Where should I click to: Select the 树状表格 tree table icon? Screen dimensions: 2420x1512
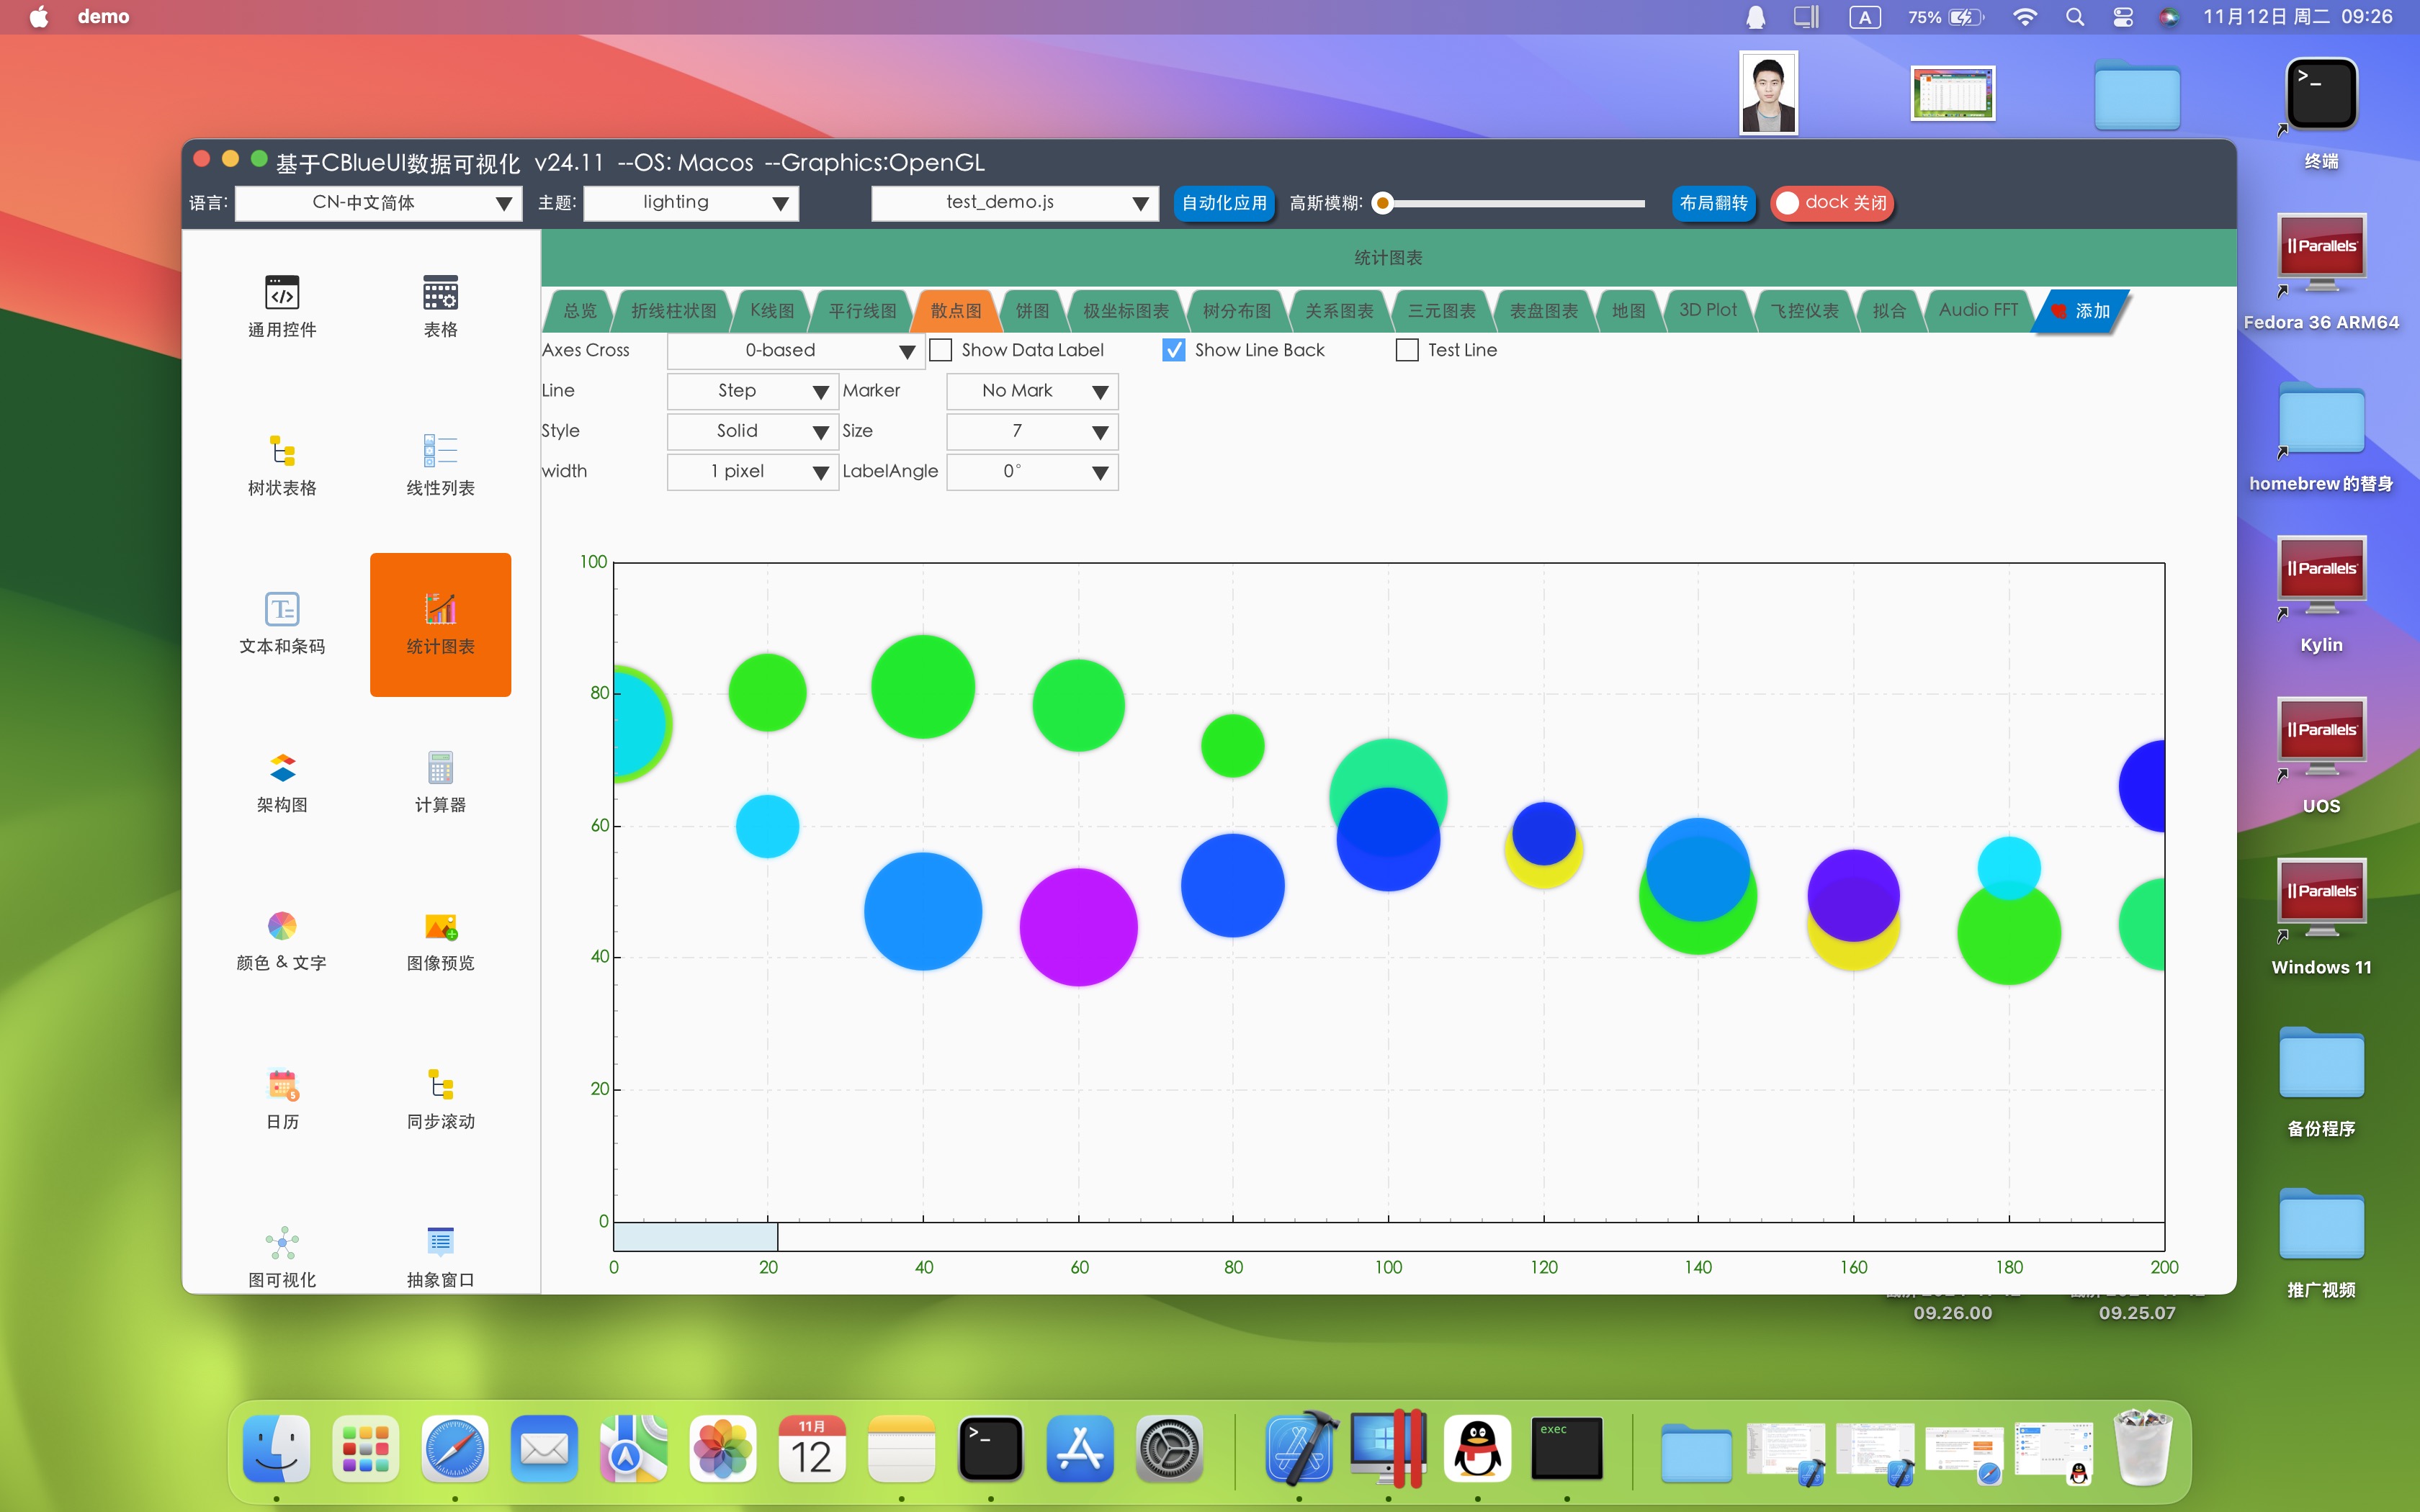click(x=282, y=451)
